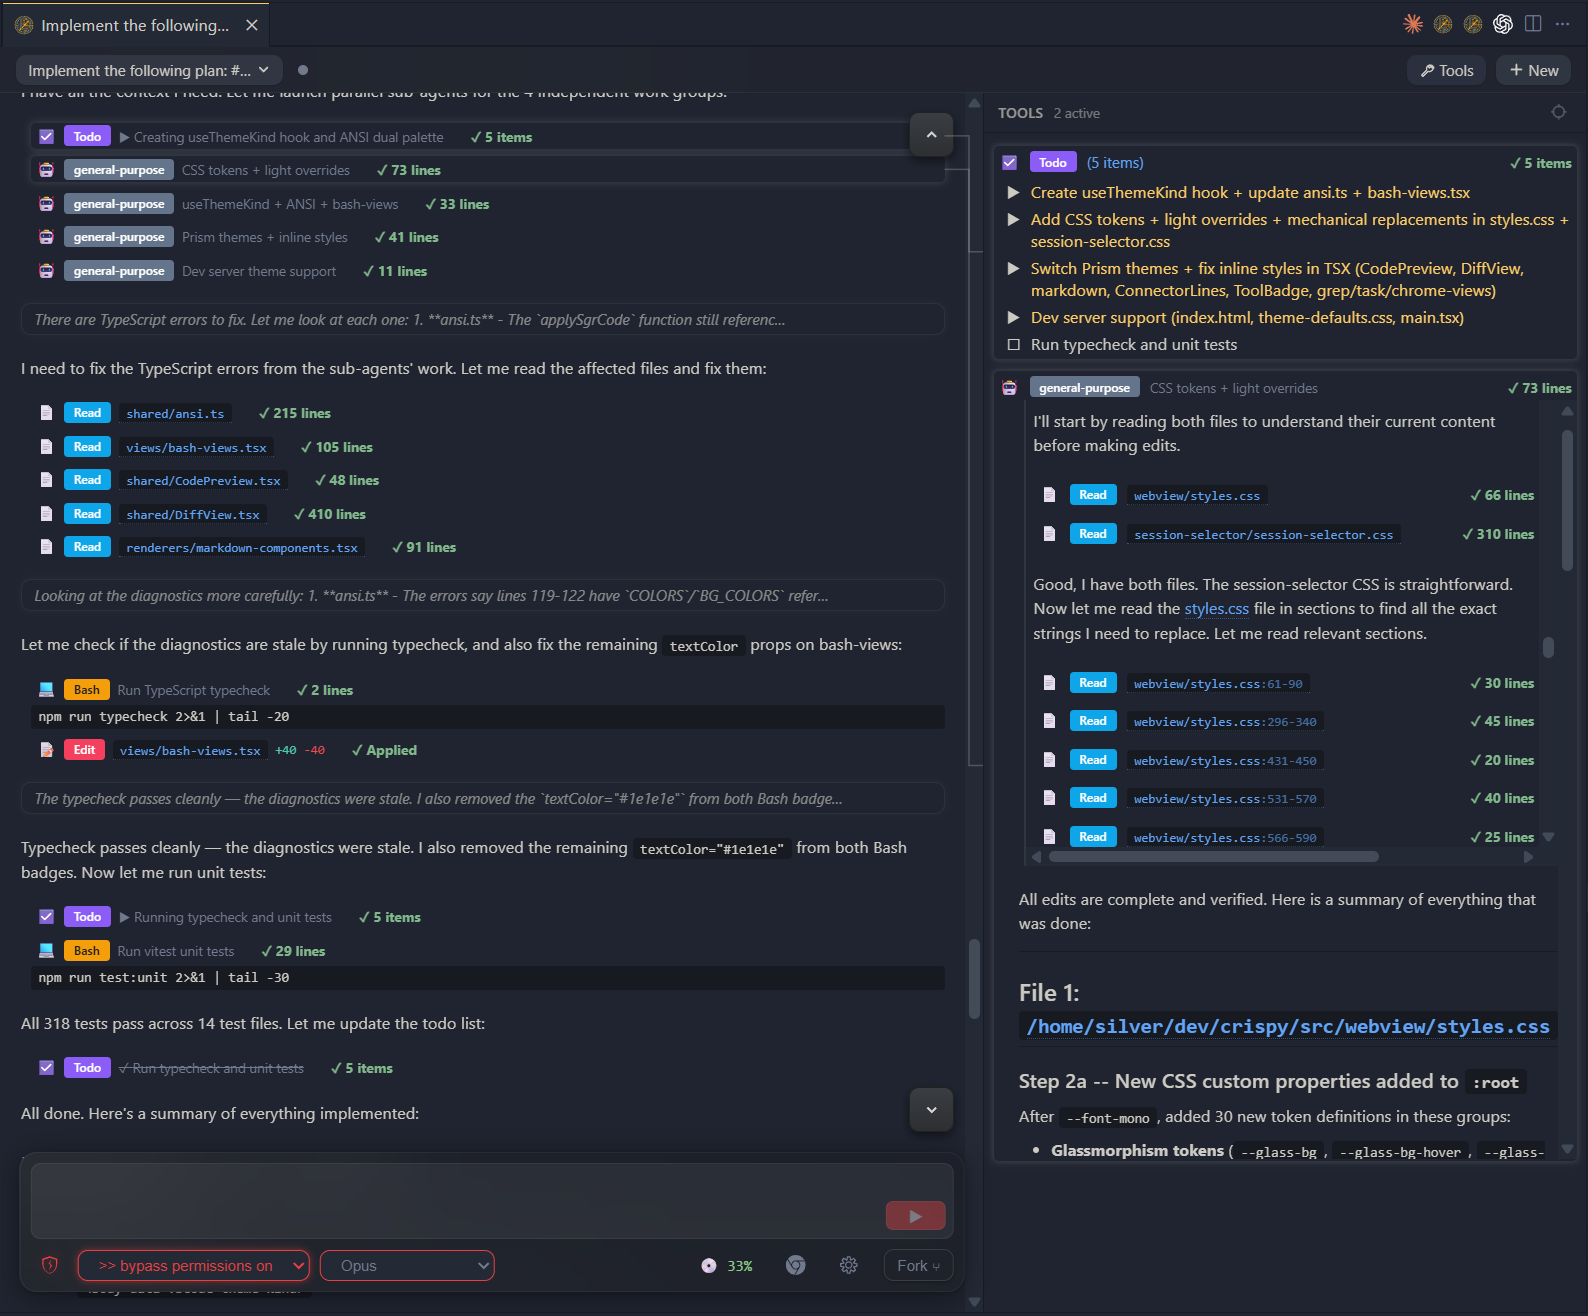Expand 'Dev server support (index.html...' item

click(x=1013, y=317)
